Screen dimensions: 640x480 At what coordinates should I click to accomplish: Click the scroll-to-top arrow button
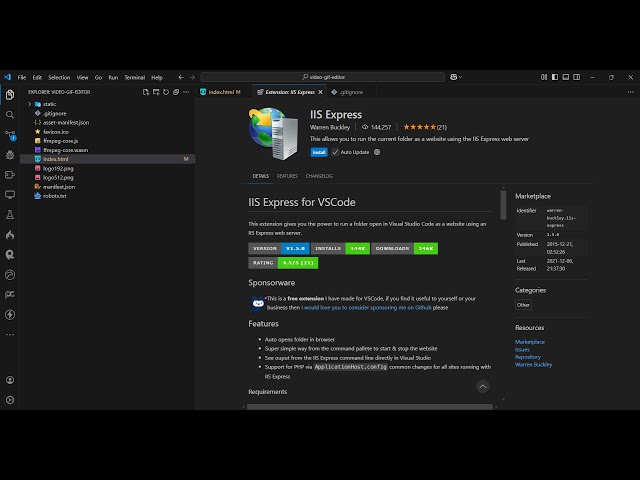click(x=483, y=386)
